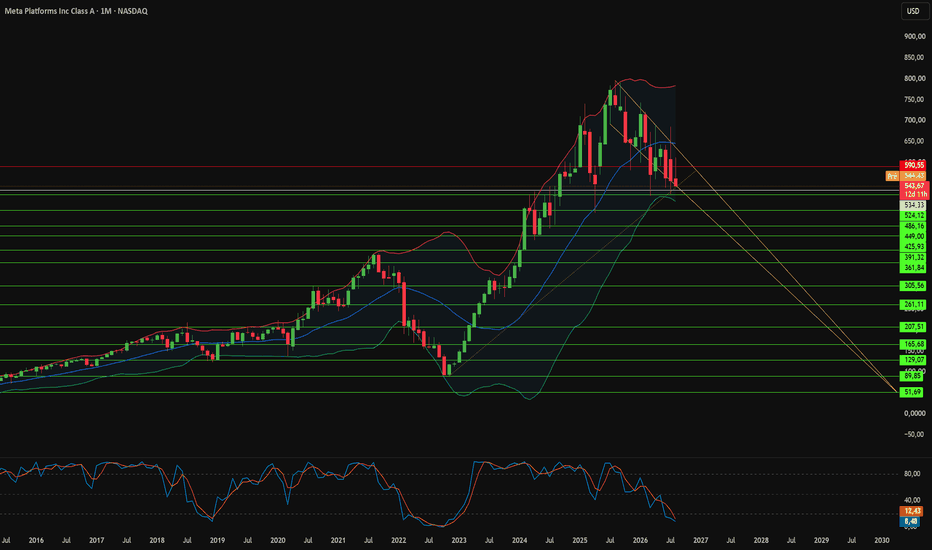Click the 12d 11h countdown label
Viewport: 932px width, 550px height.
point(914,194)
